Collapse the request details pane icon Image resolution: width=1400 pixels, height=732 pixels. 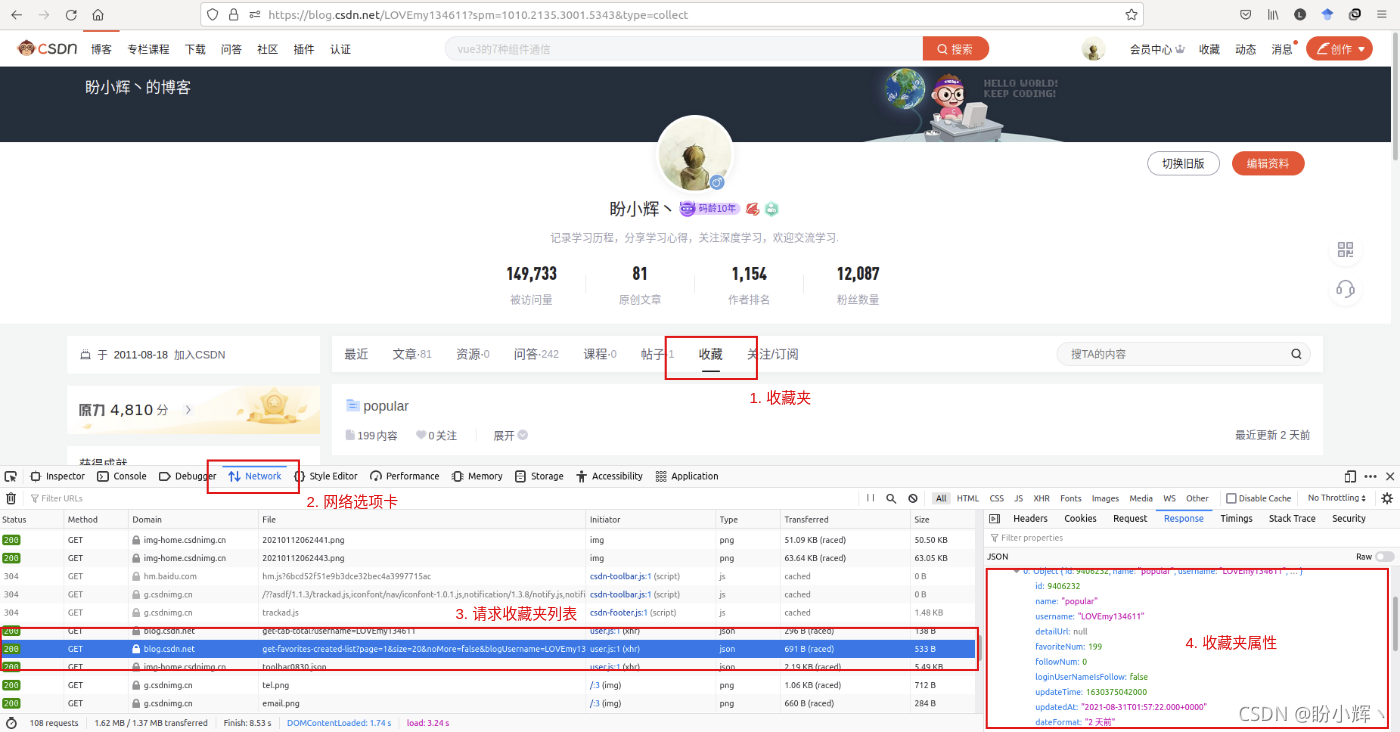coord(993,519)
